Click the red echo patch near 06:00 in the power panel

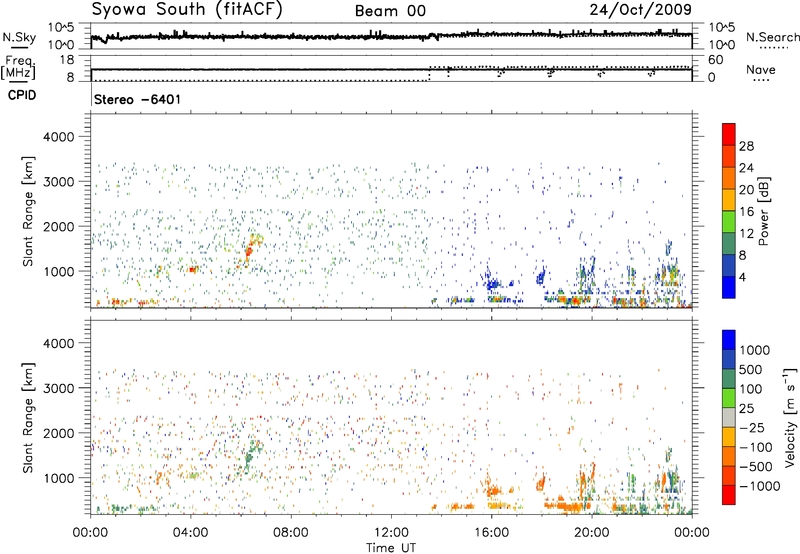pyautogui.click(x=249, y=250)
